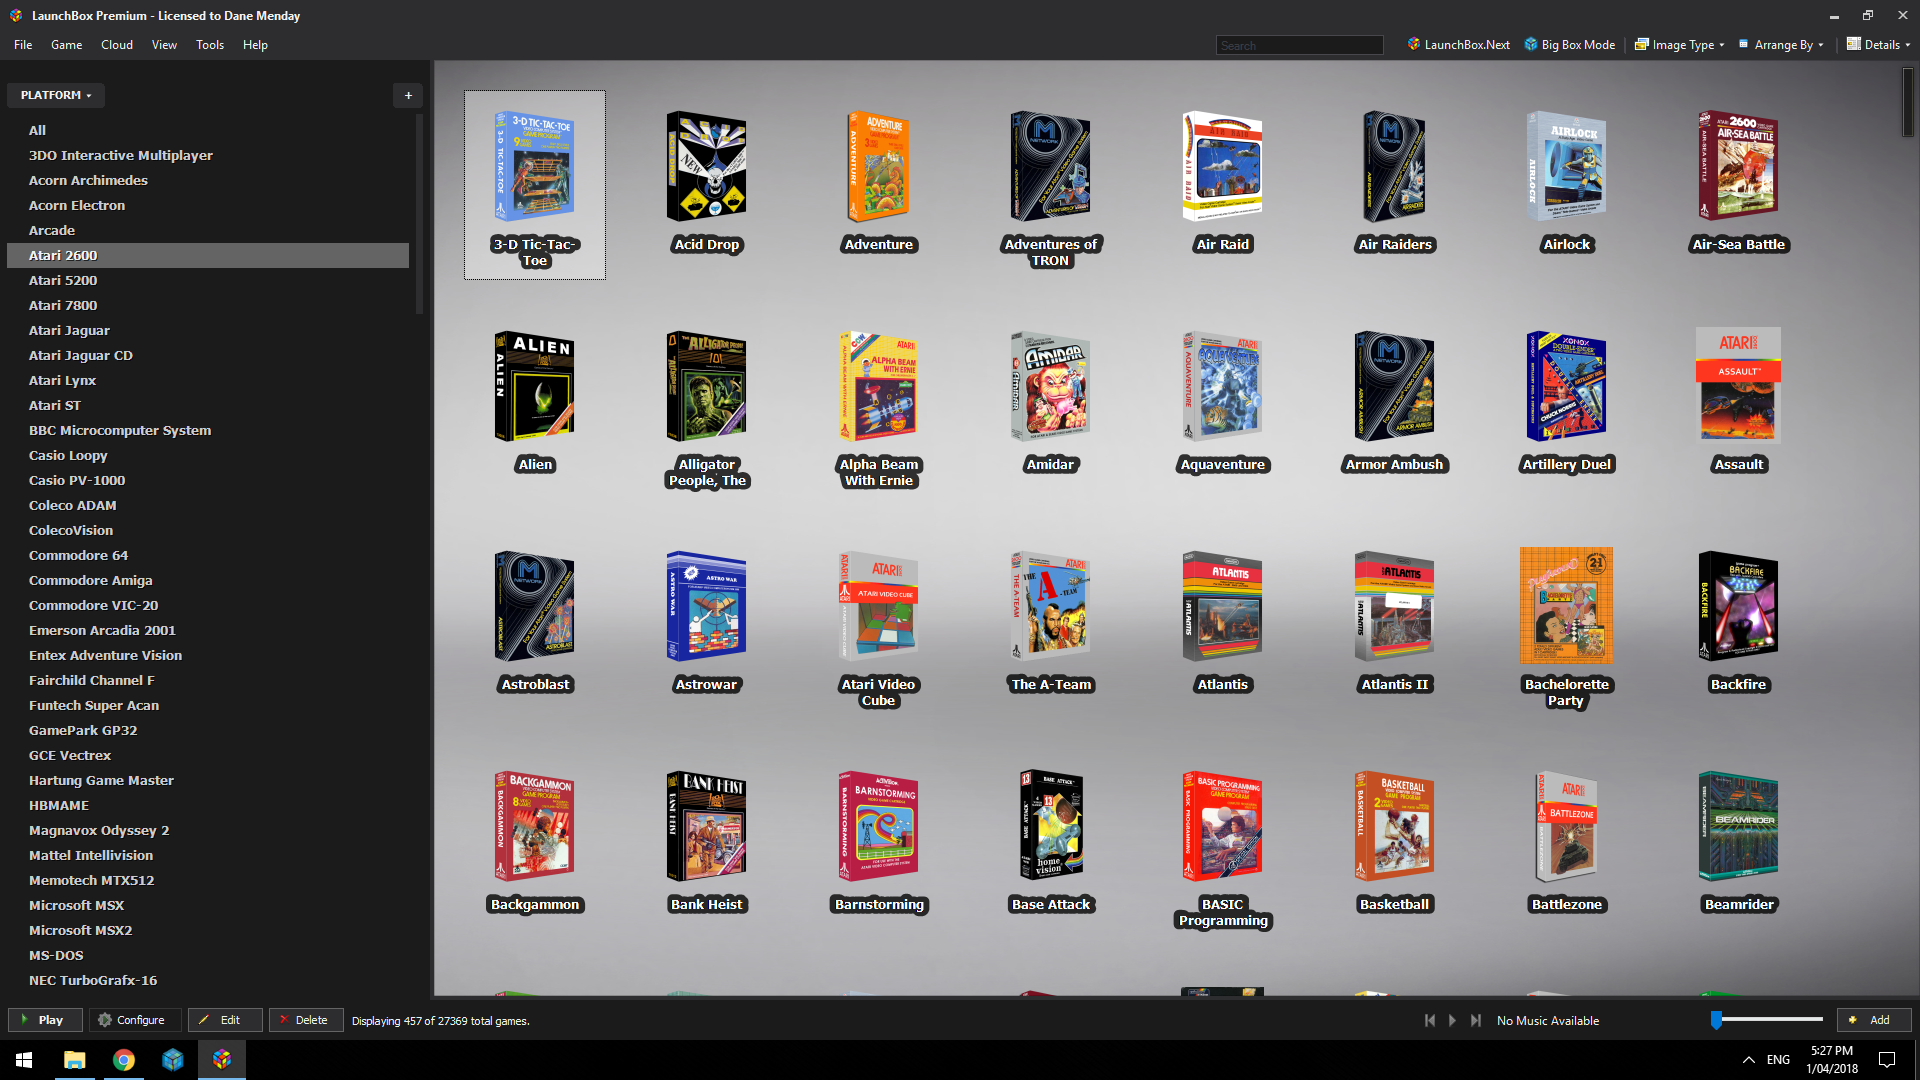Click the Add button
The image size is (1920, 1080).
[1874, 1020]
